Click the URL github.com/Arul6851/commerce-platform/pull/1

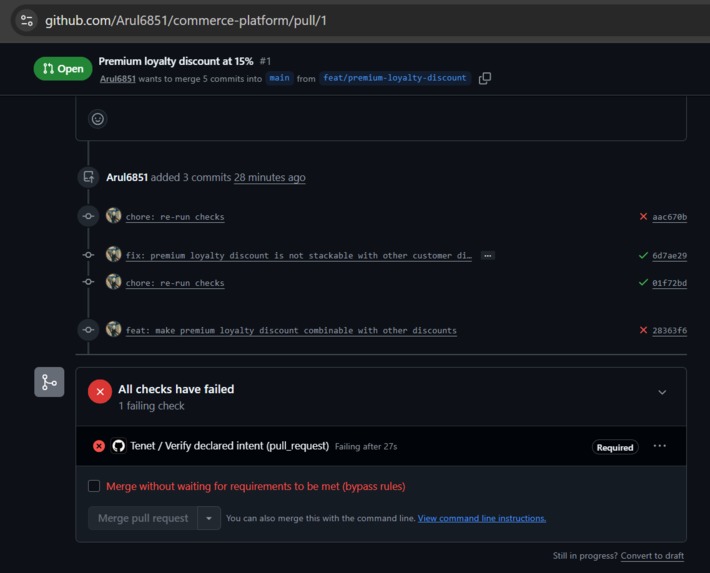[186, 20]
